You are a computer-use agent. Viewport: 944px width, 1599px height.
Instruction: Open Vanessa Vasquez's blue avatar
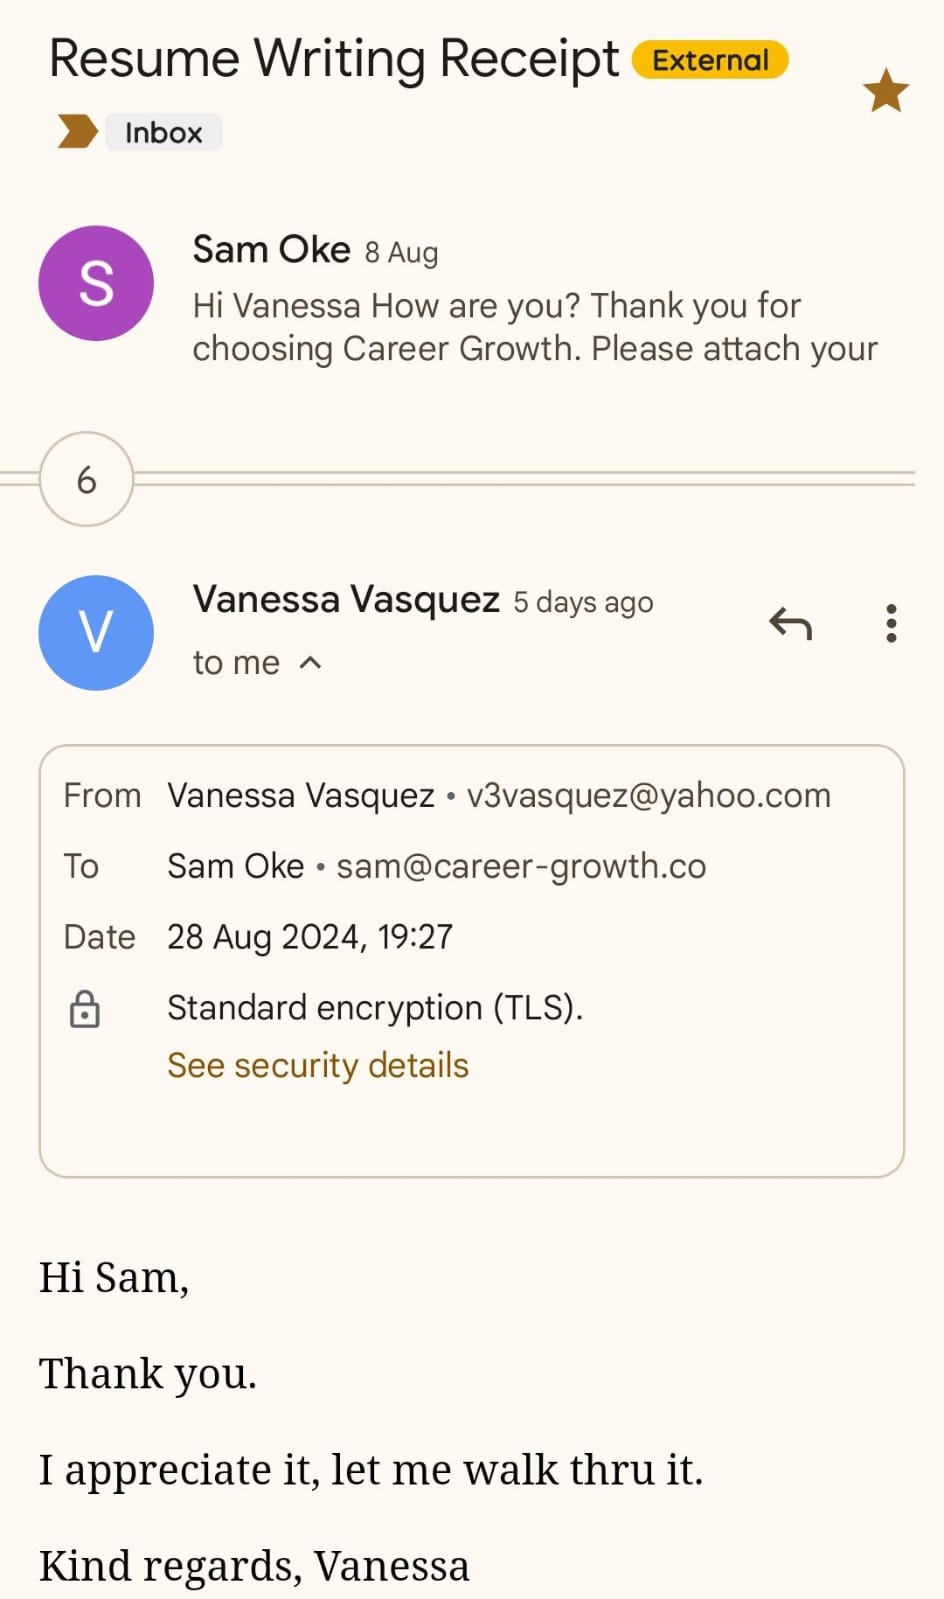96,632
